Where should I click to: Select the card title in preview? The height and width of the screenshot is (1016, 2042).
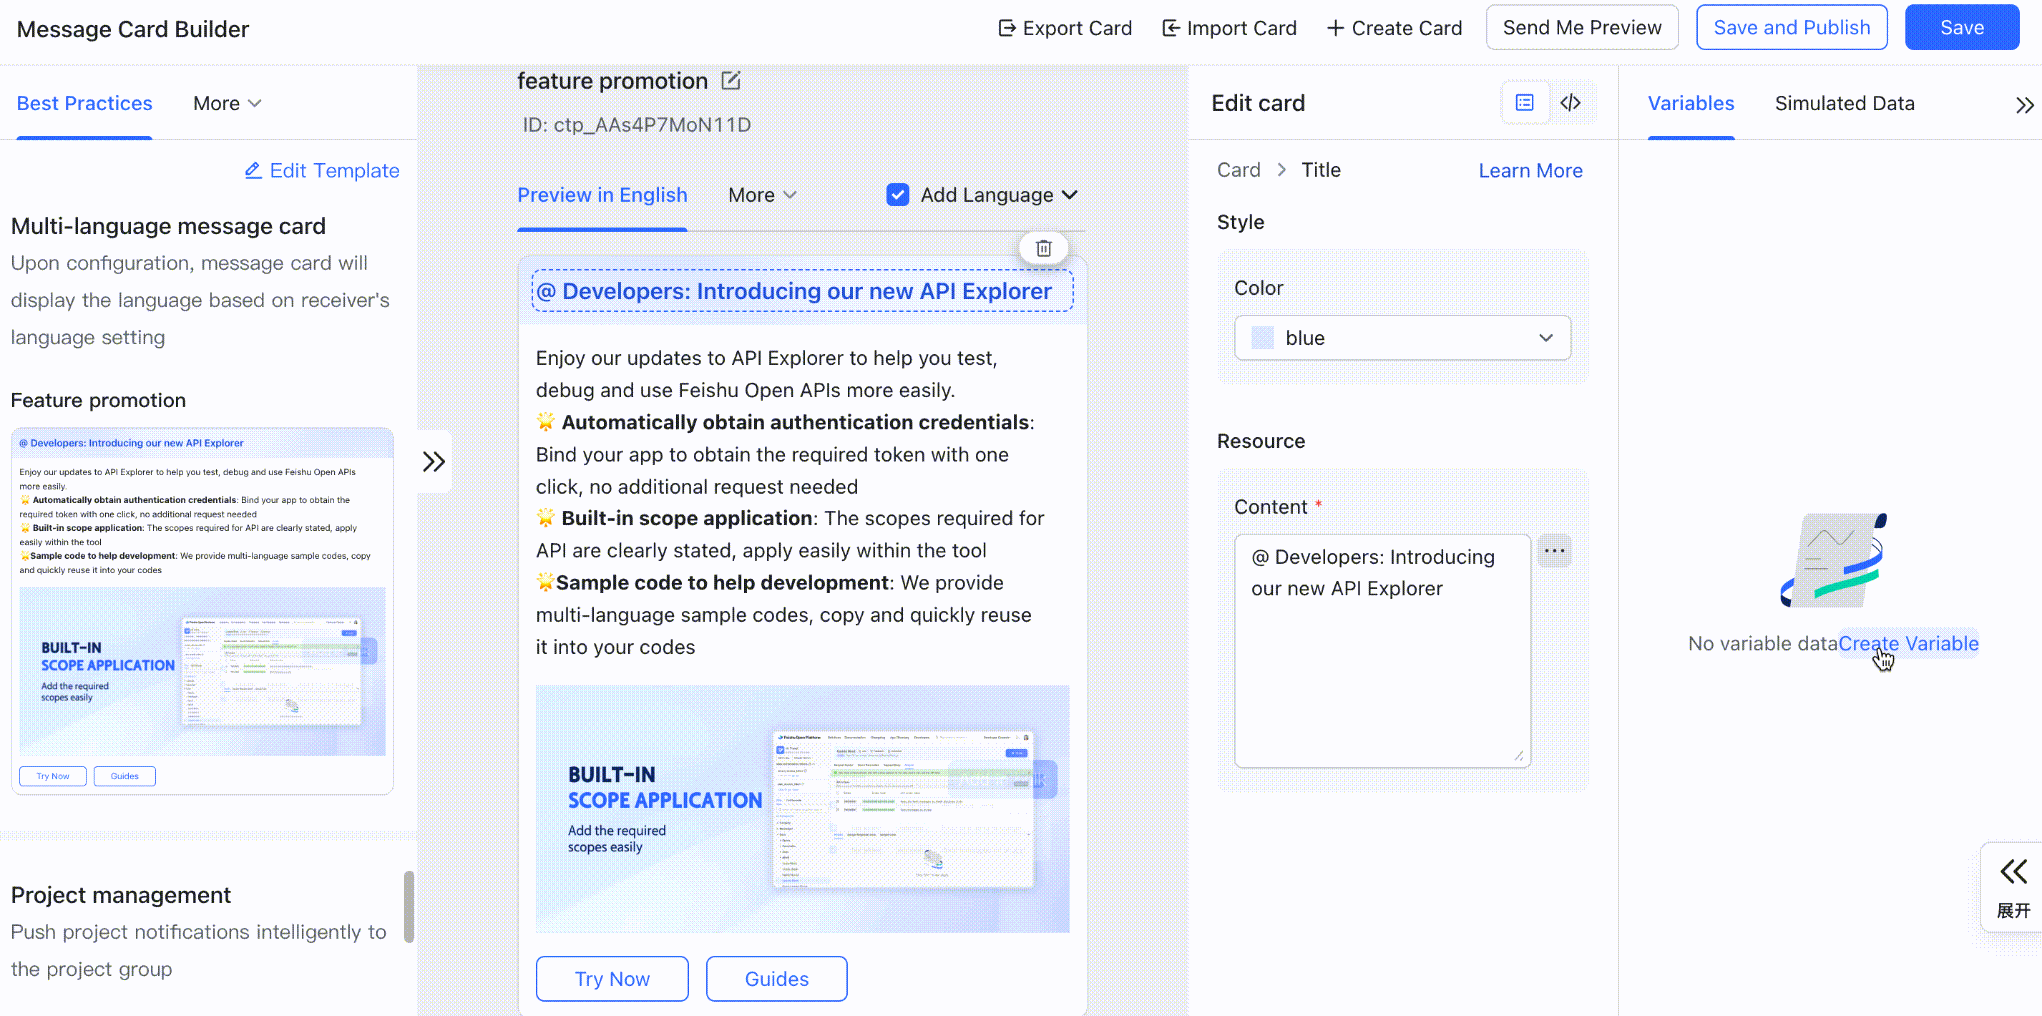click(802, 291)
